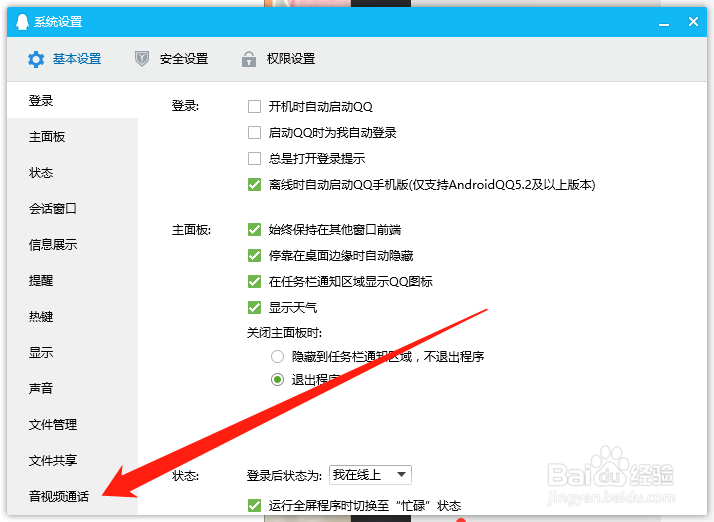Viewport: 714px width, 522px height.
Task: Switch to the 权限设置 tab
Action: (278, 59)
